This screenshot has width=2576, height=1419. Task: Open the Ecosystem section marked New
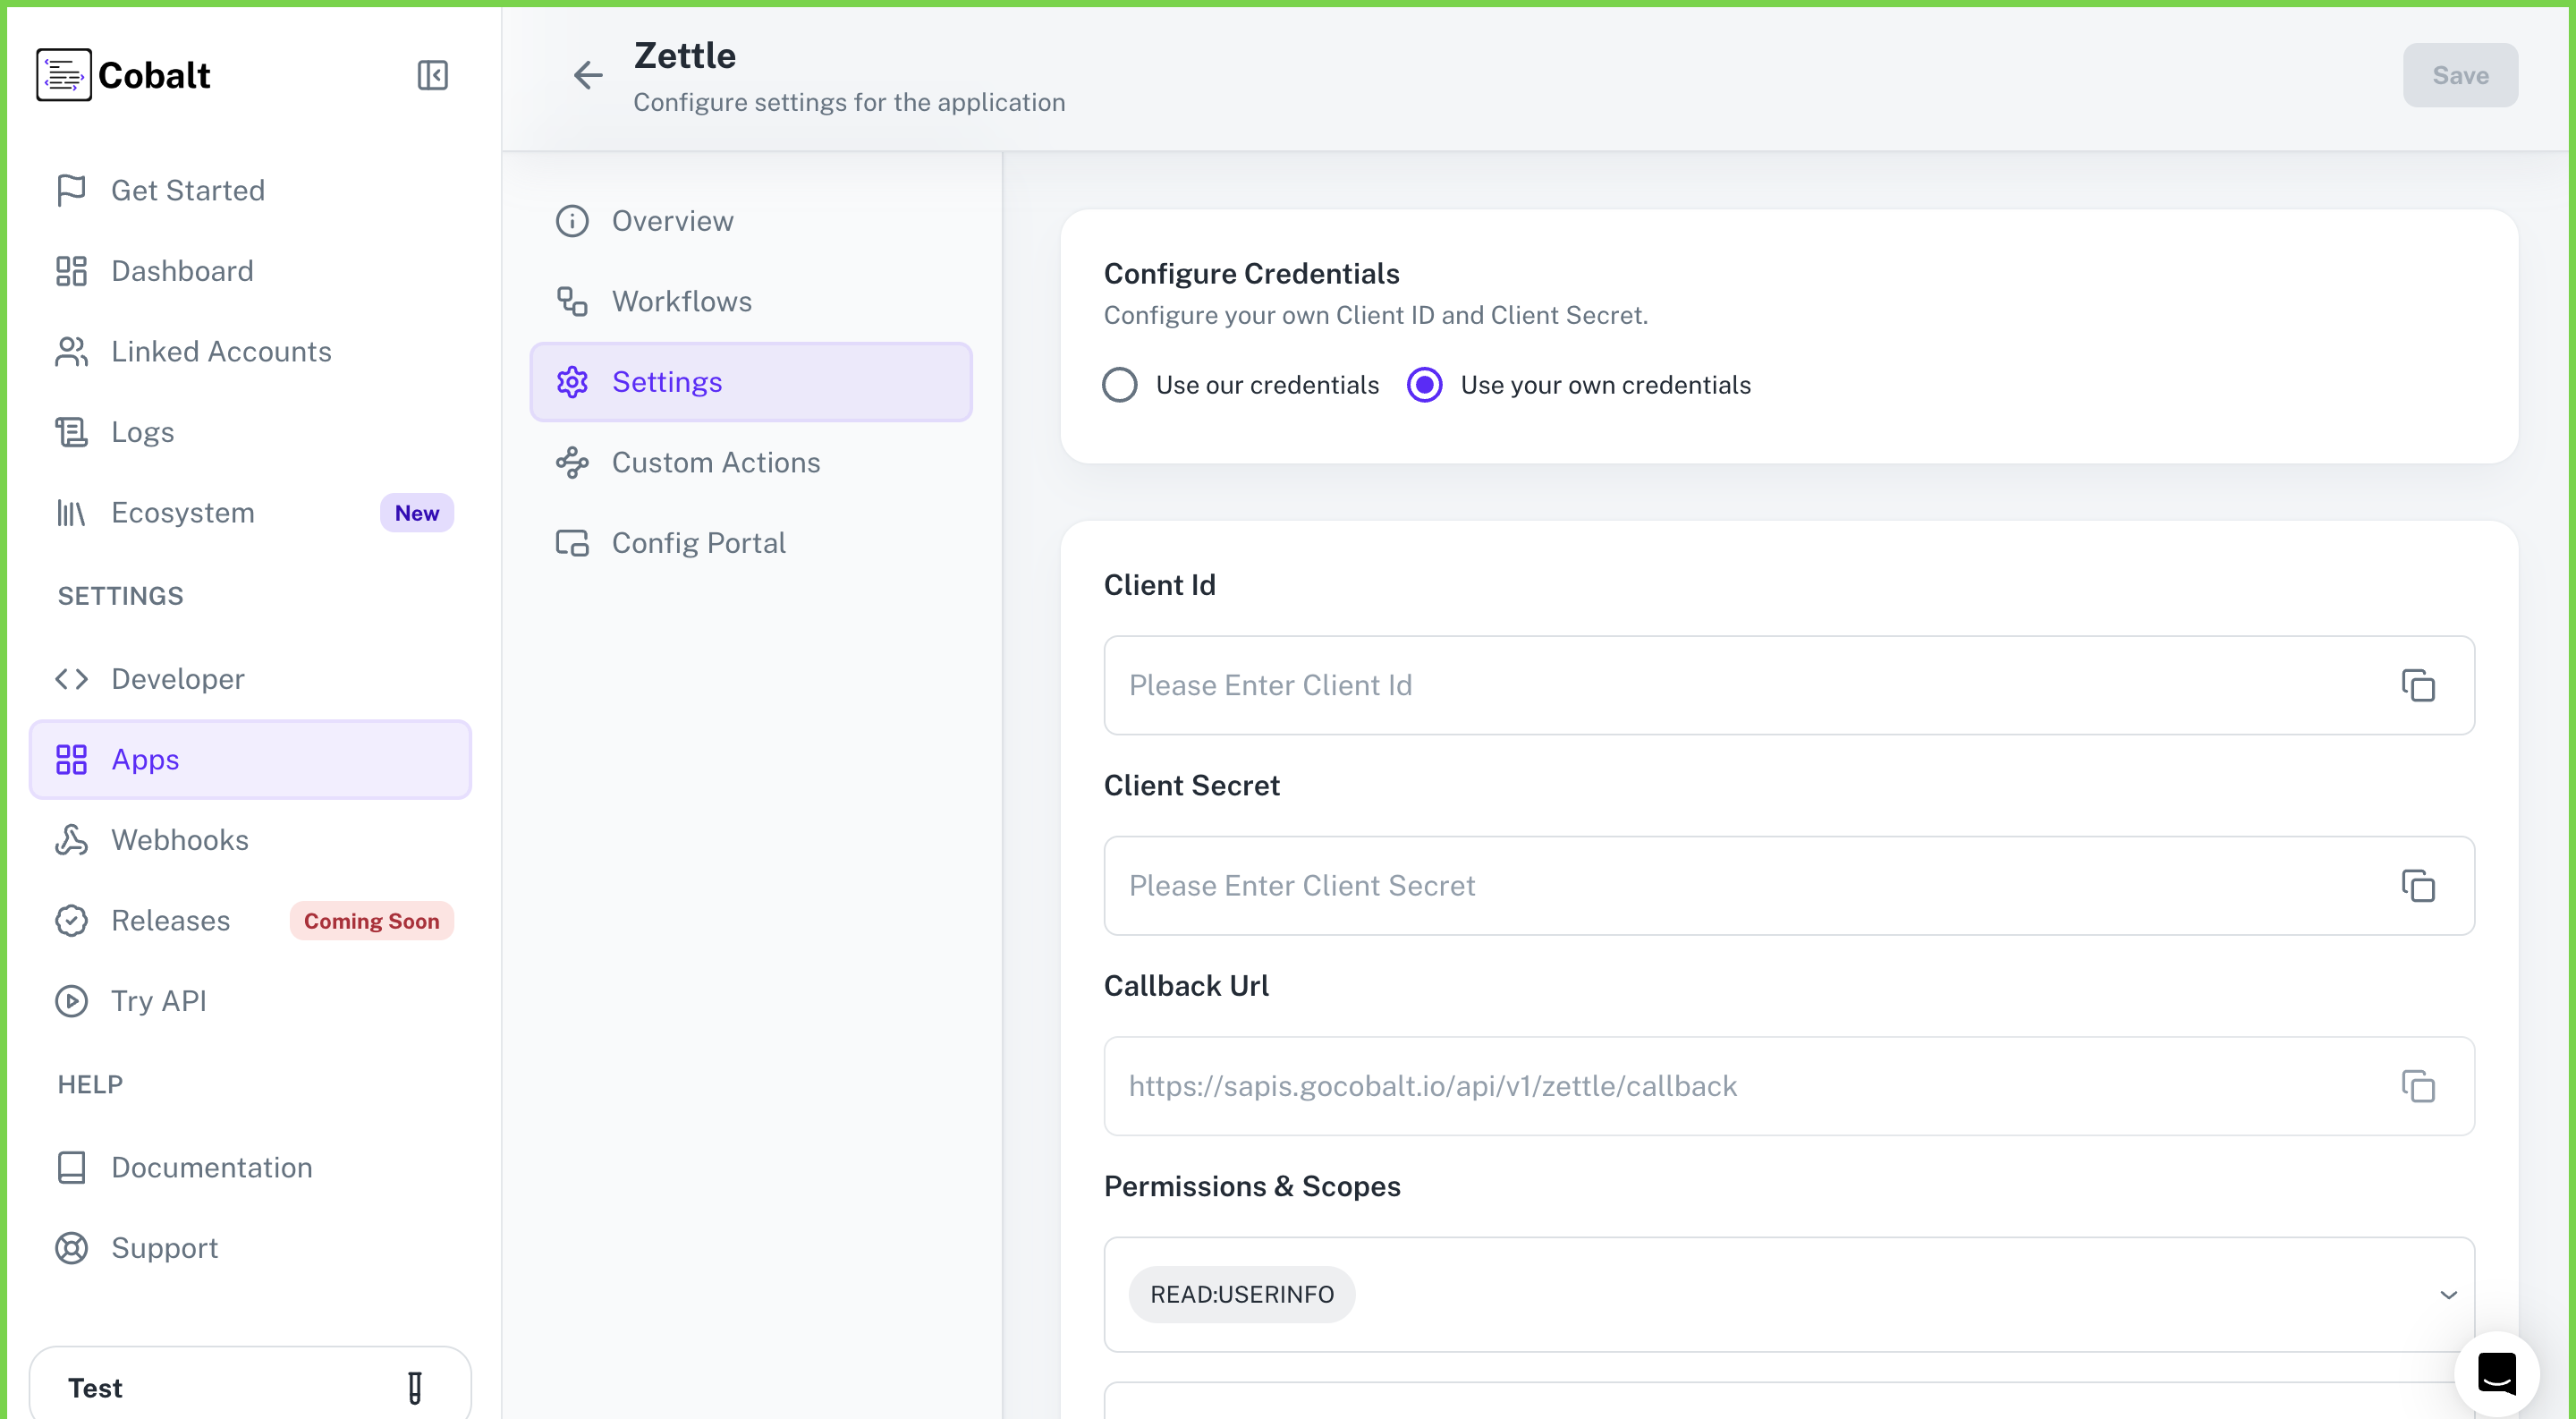[183, 512]
